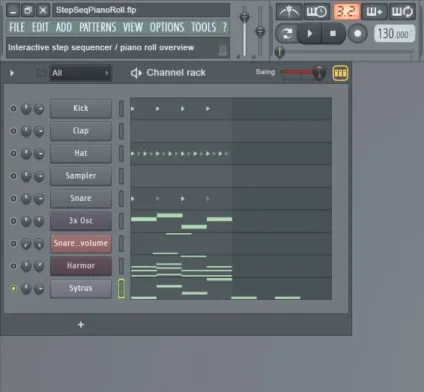Click the Sytrus channel button
The width and height of the screenshot is (424, 392).
[x=81, y=288]
